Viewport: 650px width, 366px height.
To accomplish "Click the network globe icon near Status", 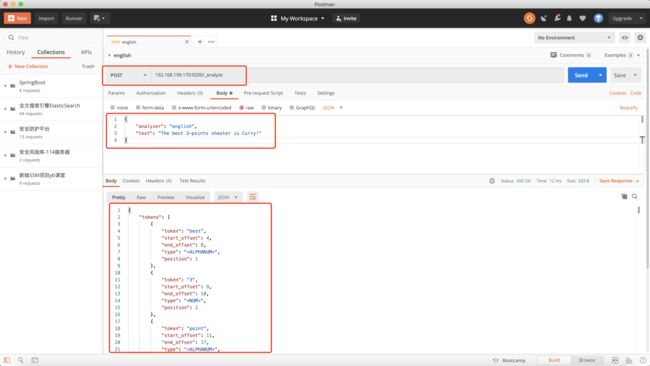I will (x=492, y=181).
